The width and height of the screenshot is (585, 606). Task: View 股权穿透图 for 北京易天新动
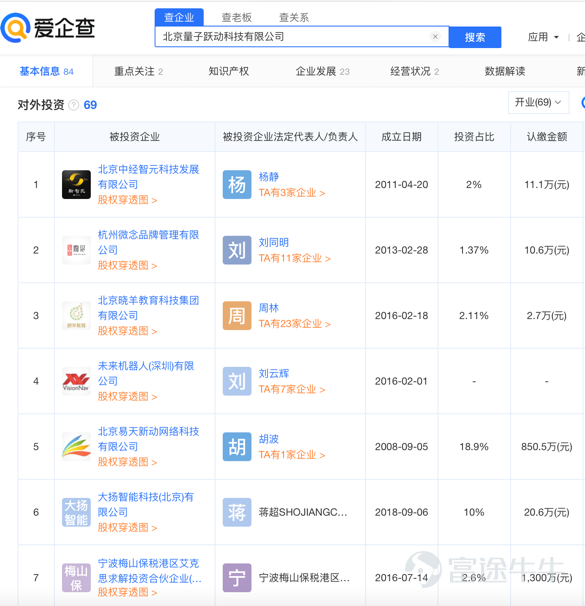(x=127, y=462)
